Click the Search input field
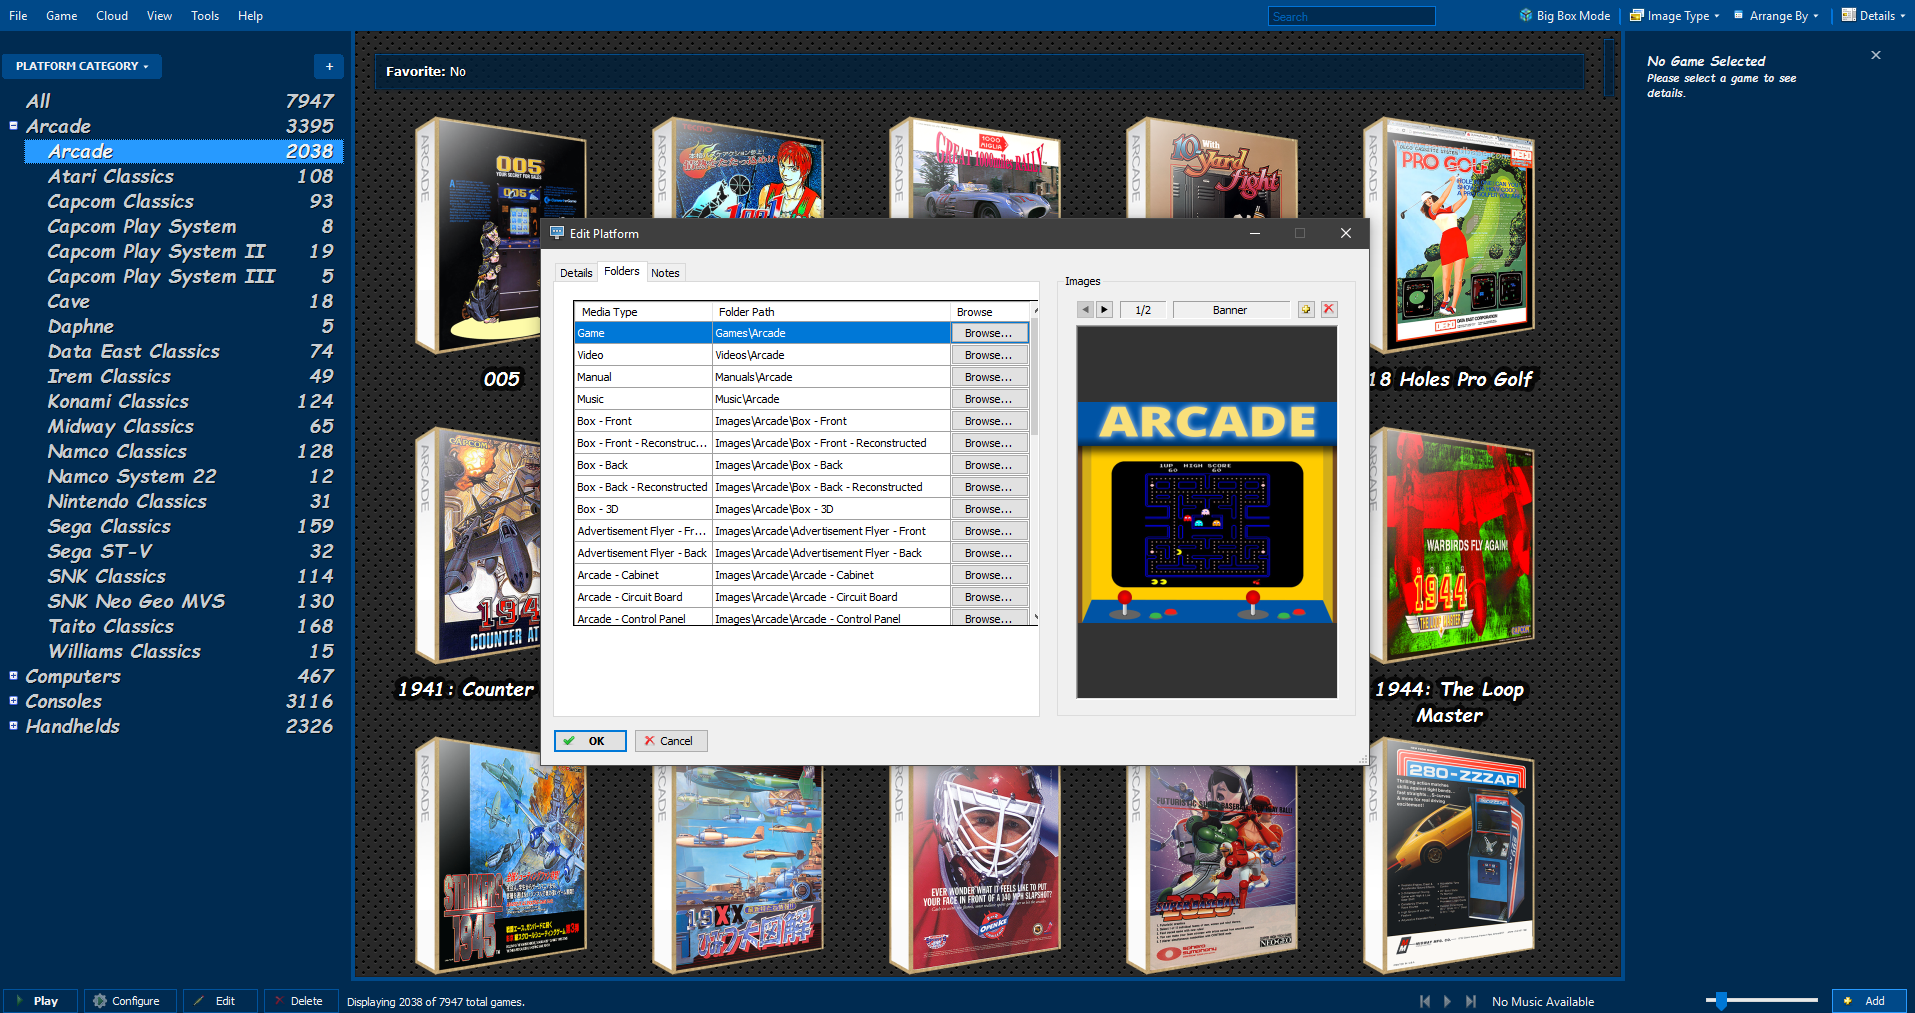Image resolution: width=1915 pixels, height=1013 pixels. point(1352,16)
